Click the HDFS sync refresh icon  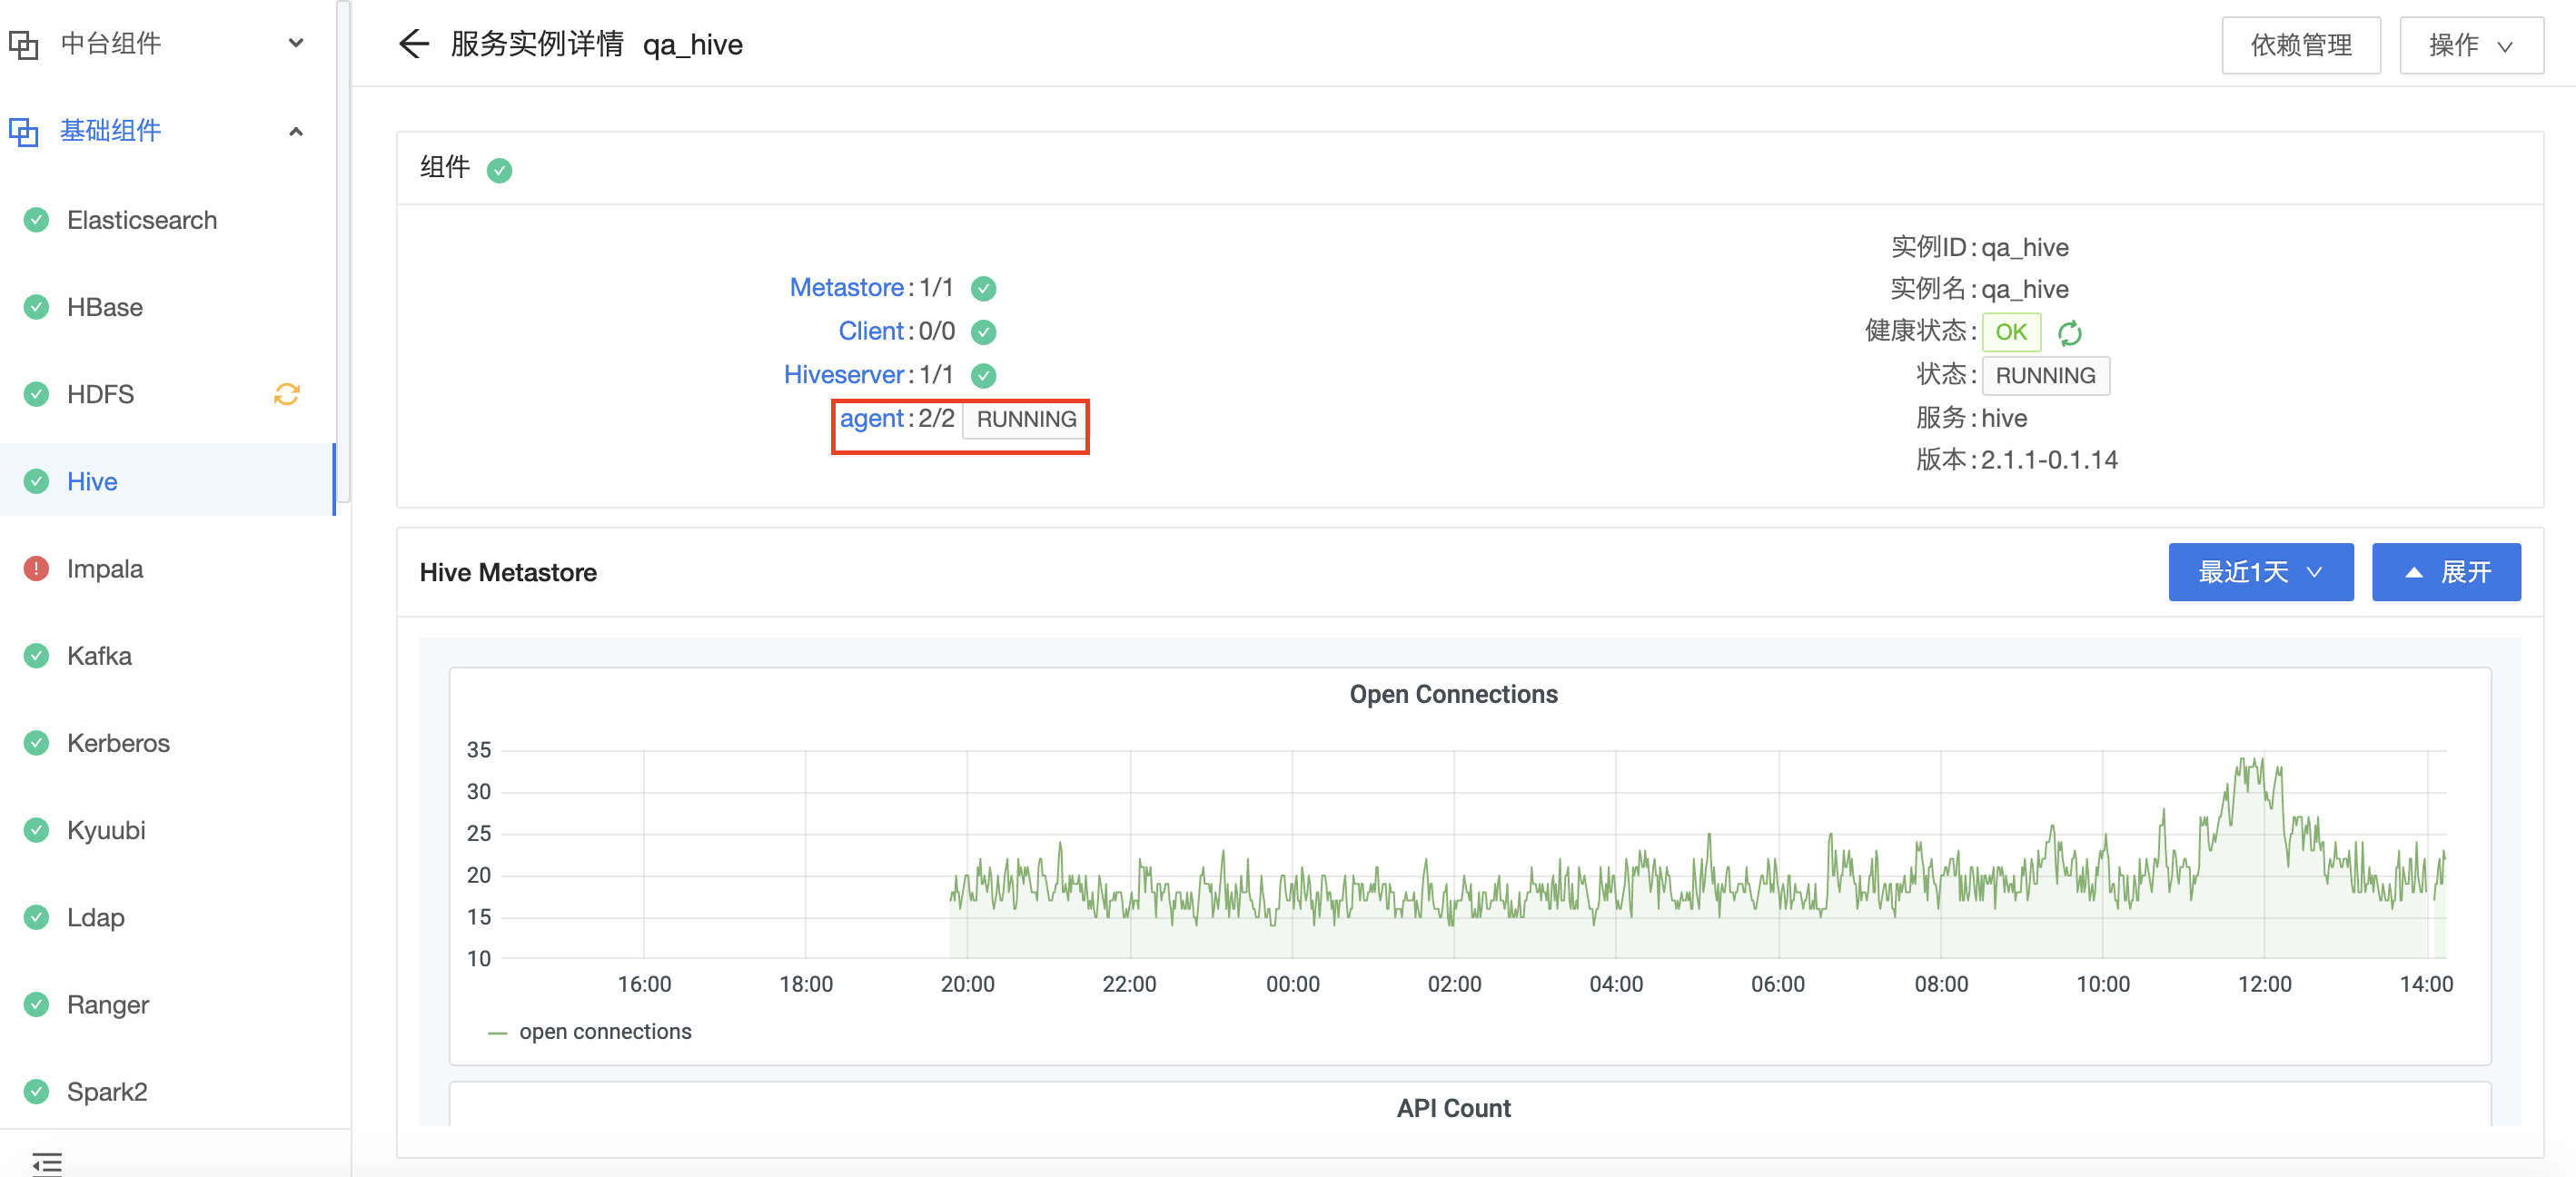click(286, 394)
